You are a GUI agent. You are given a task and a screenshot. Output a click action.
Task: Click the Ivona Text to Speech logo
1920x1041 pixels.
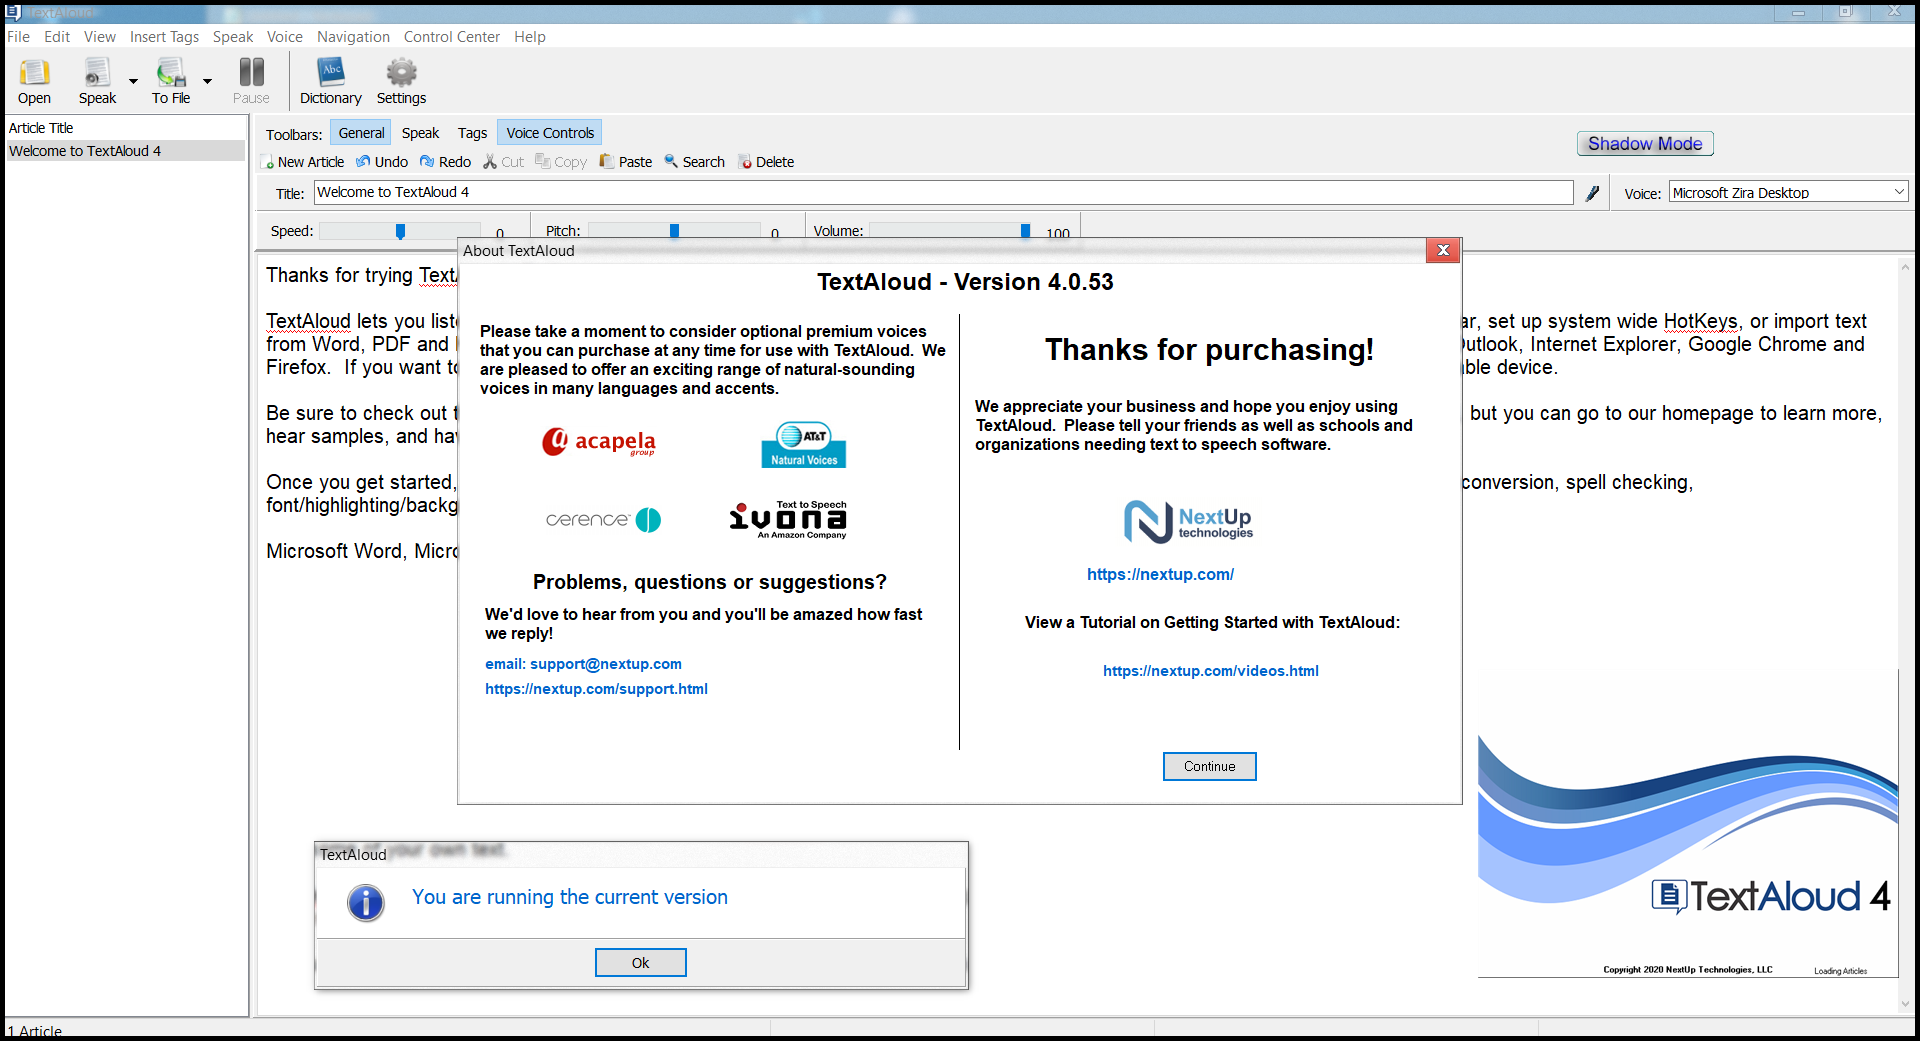coord(788,519)
